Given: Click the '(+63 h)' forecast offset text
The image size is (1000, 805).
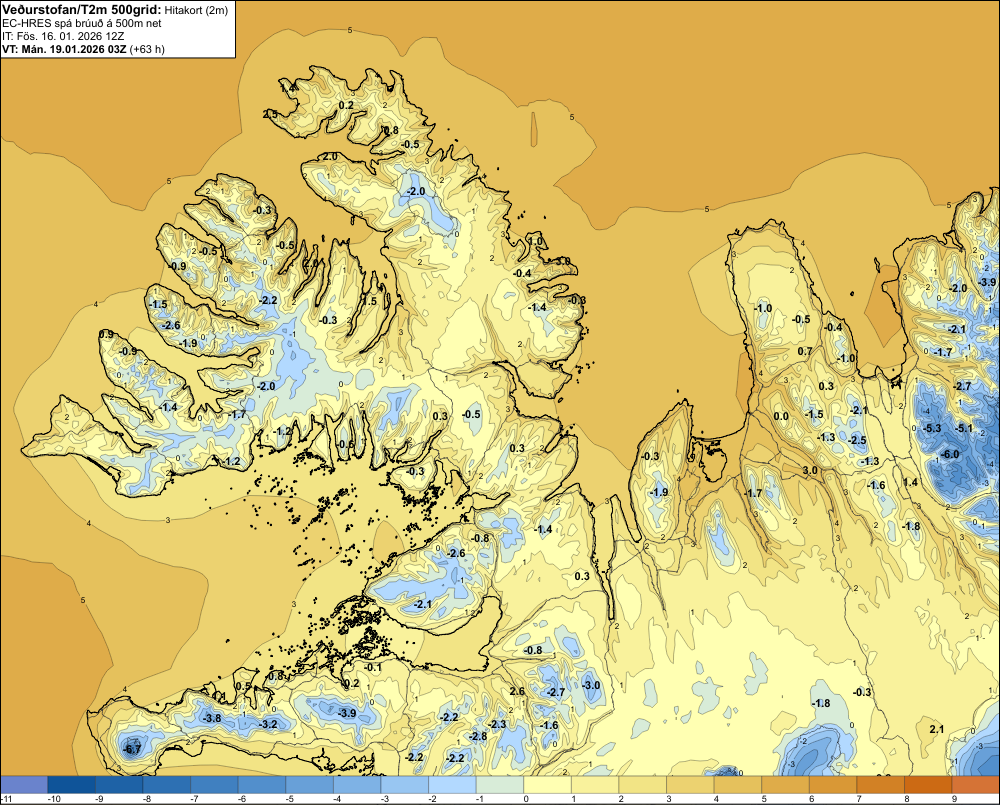Looking at the screenshot, I should [x=147, y=49].
